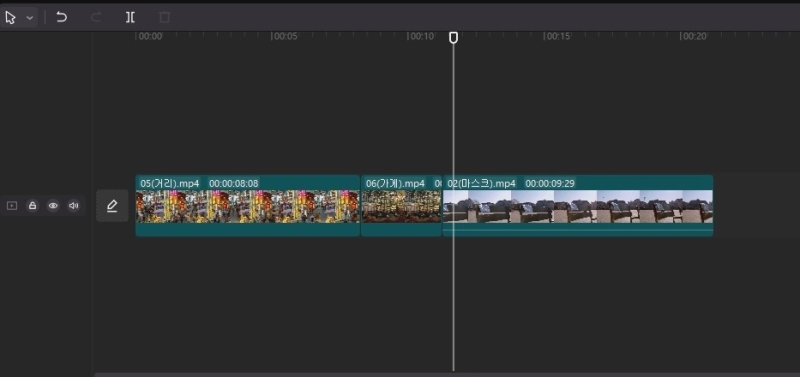
Task: Mute the track audio speaker icon
Action: 74,206
